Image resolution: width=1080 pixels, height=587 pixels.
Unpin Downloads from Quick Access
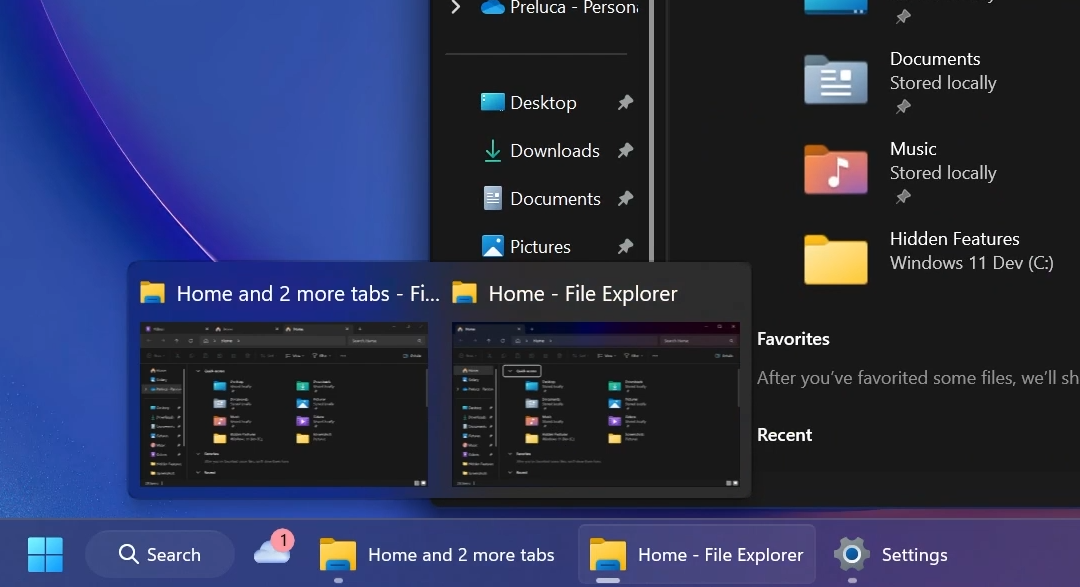pos(626,150)
